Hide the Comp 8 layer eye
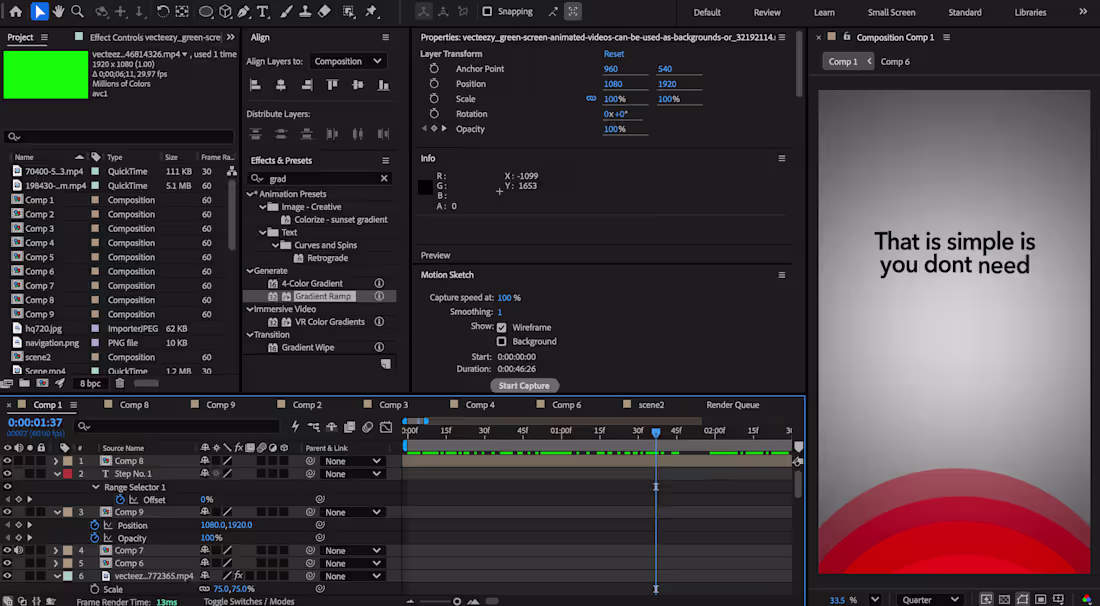 coord(8,461)
